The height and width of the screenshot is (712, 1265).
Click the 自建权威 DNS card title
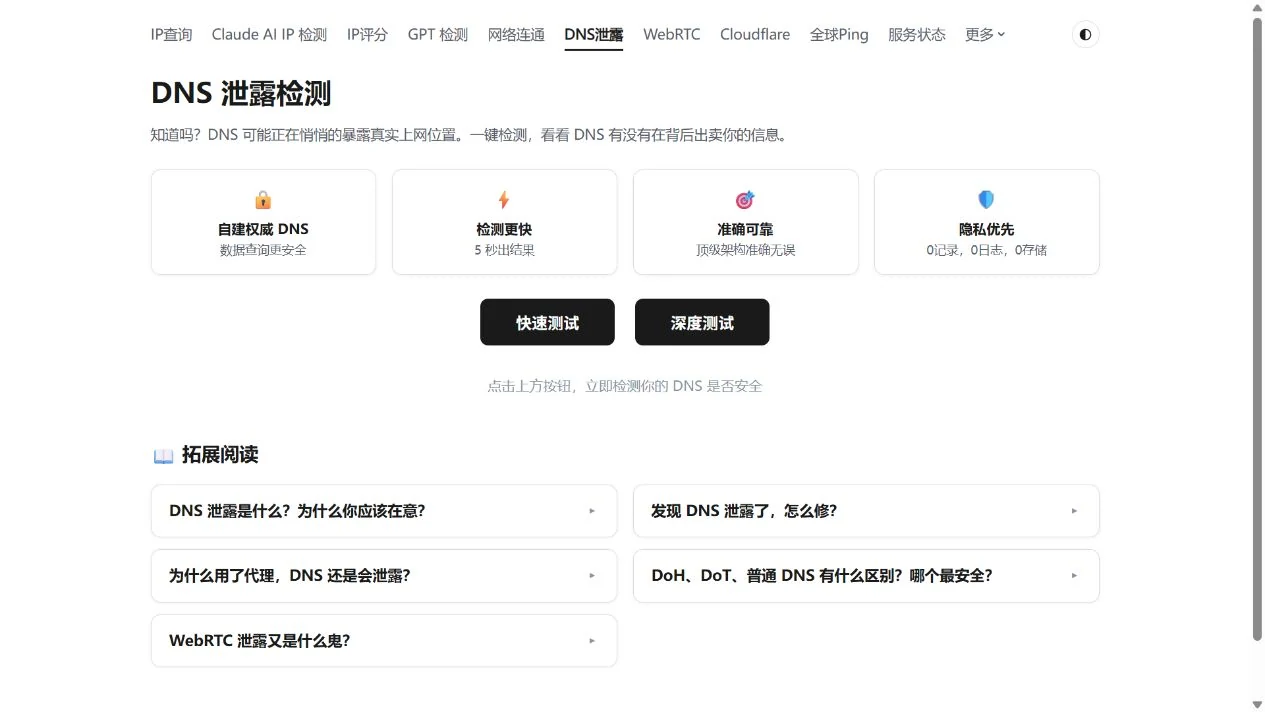(x=263, y=229)
